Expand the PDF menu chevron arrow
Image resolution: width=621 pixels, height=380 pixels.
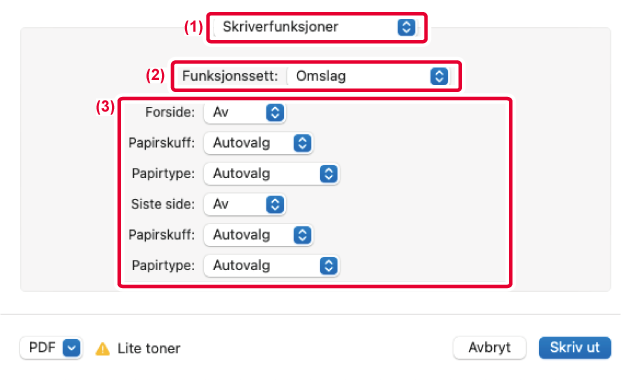71,348
